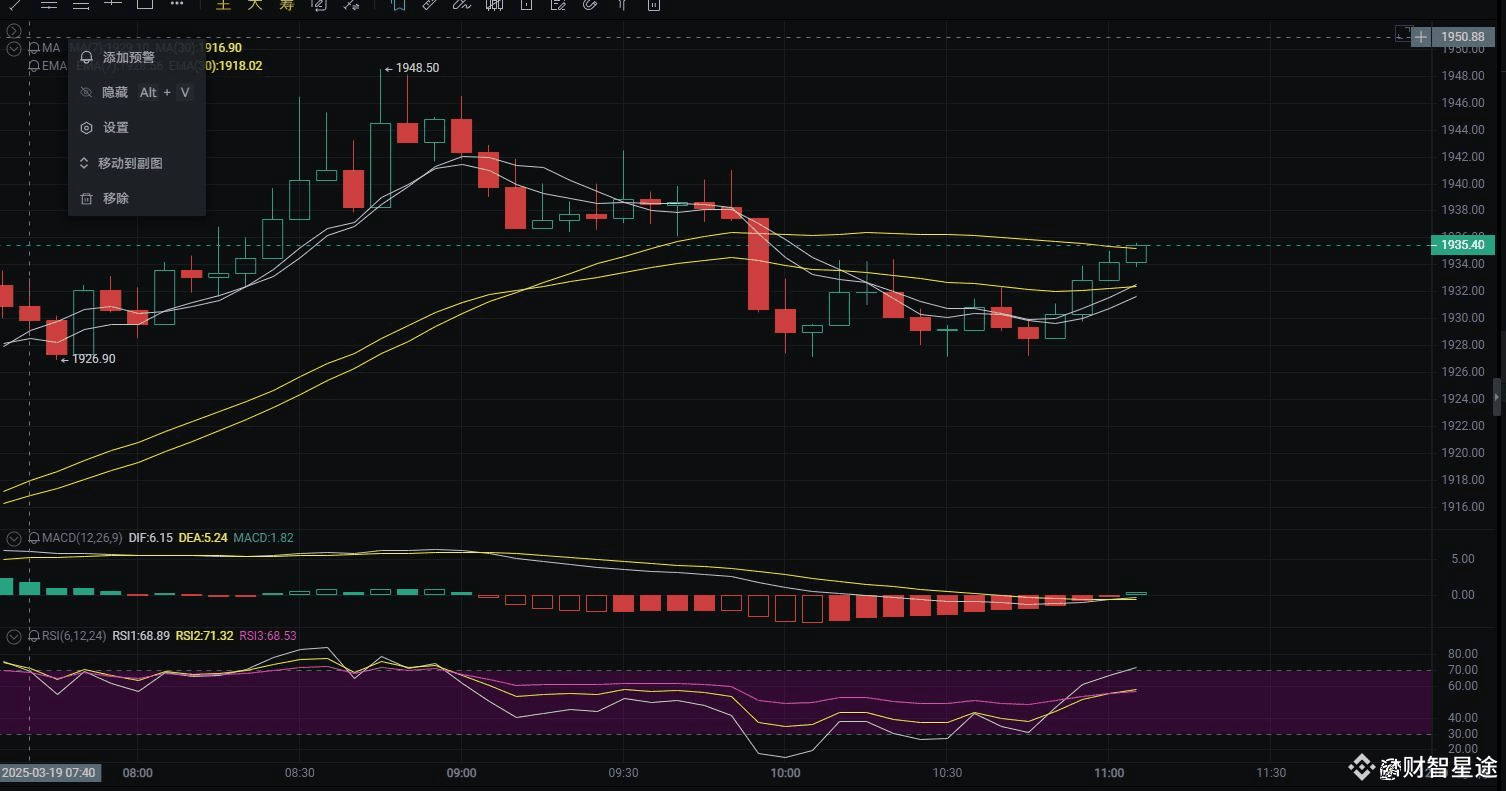The image size is (1506, 791).
Task: Click the bookmark flag tool icon
Action: point(399,6)
